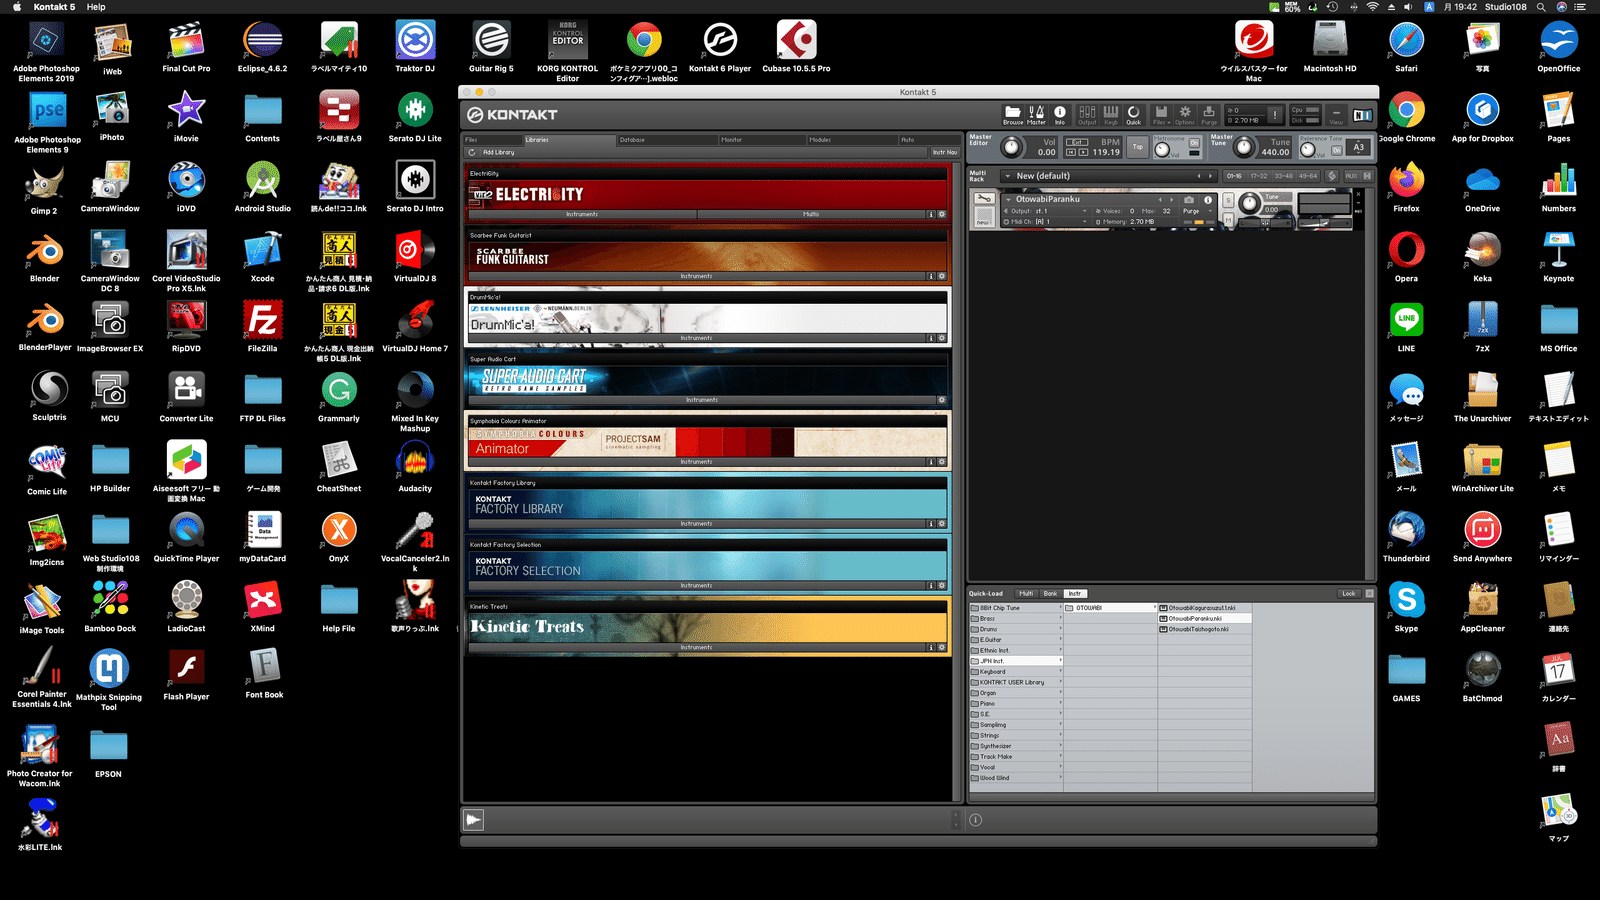Click the info icon in status bar
The width and height of the screenshot is (1600, 900).
click(976, 820)
